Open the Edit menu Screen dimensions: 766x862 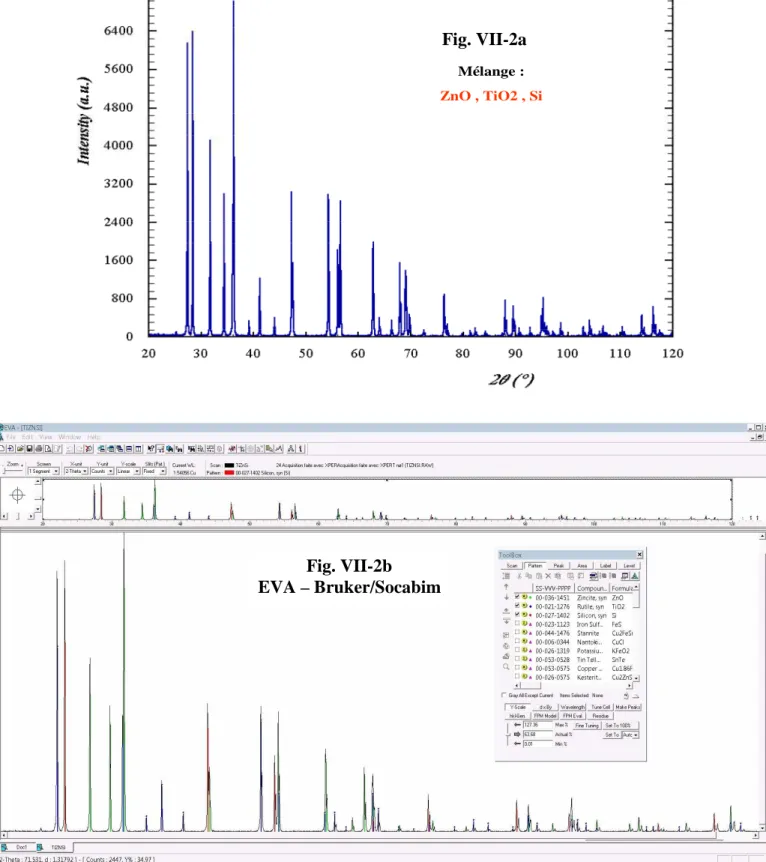(27, 437)
